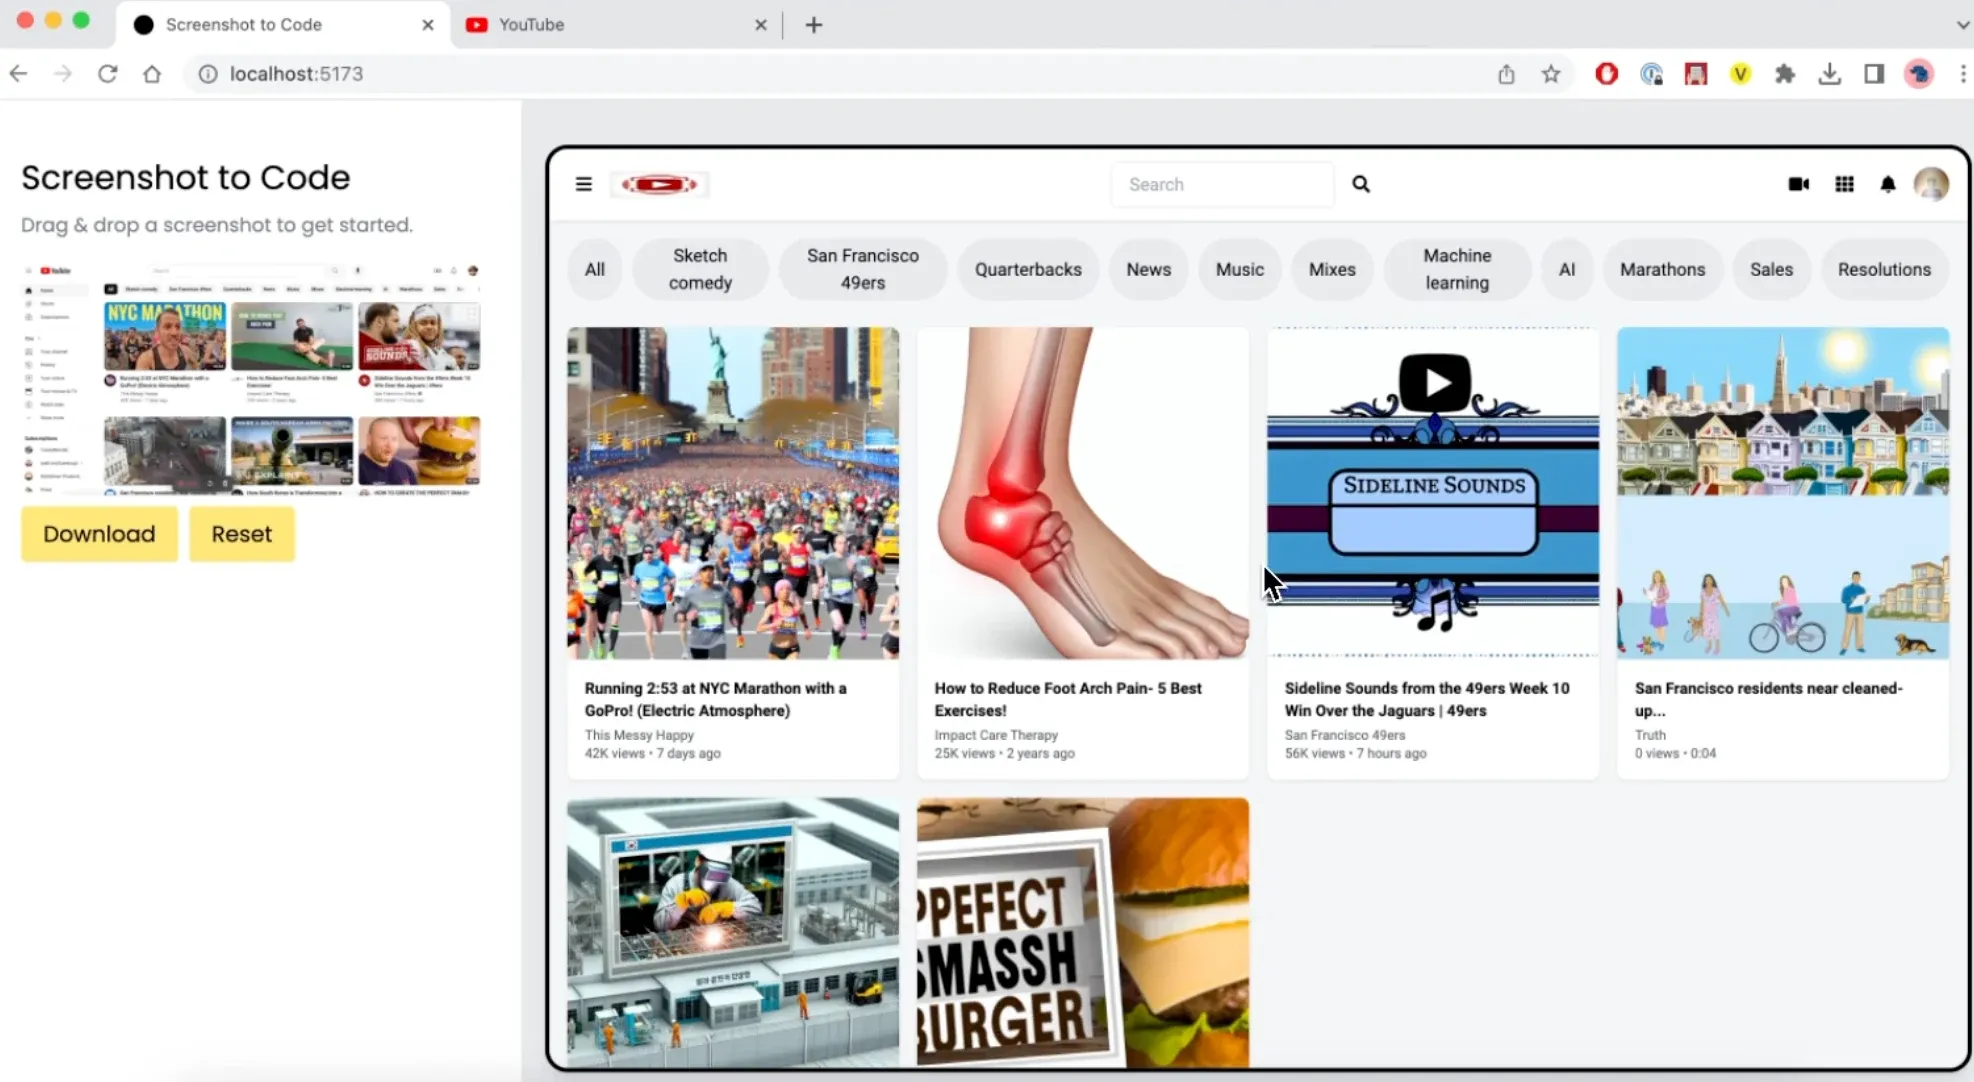Open Chrome three-dot menu
Screen dimensions: 1974x1082
tap(1962, 74)
